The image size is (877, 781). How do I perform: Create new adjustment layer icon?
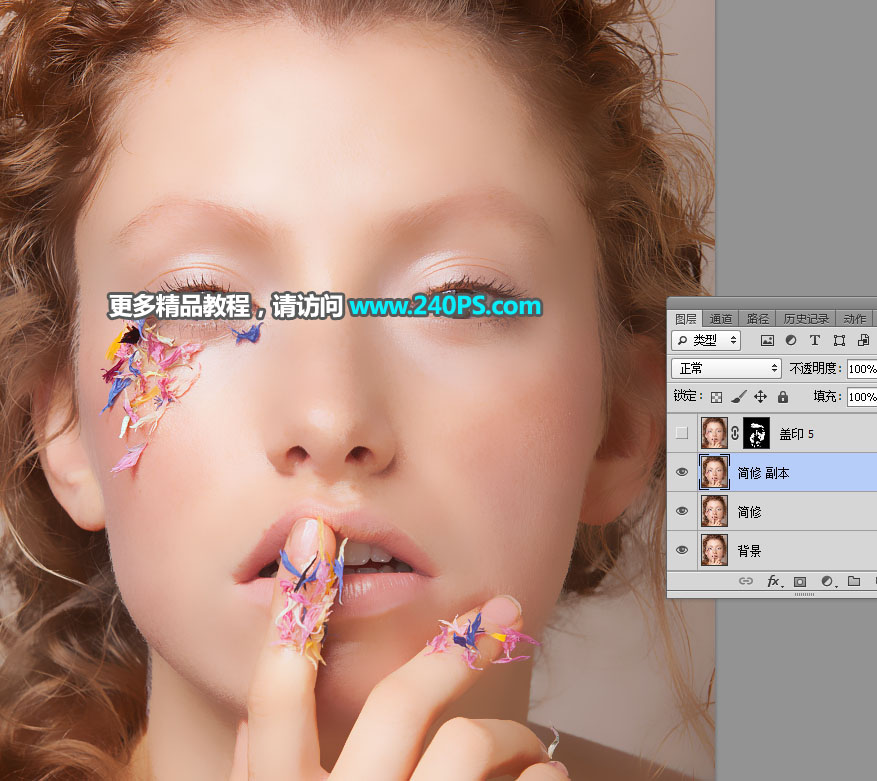click(828, 581)
